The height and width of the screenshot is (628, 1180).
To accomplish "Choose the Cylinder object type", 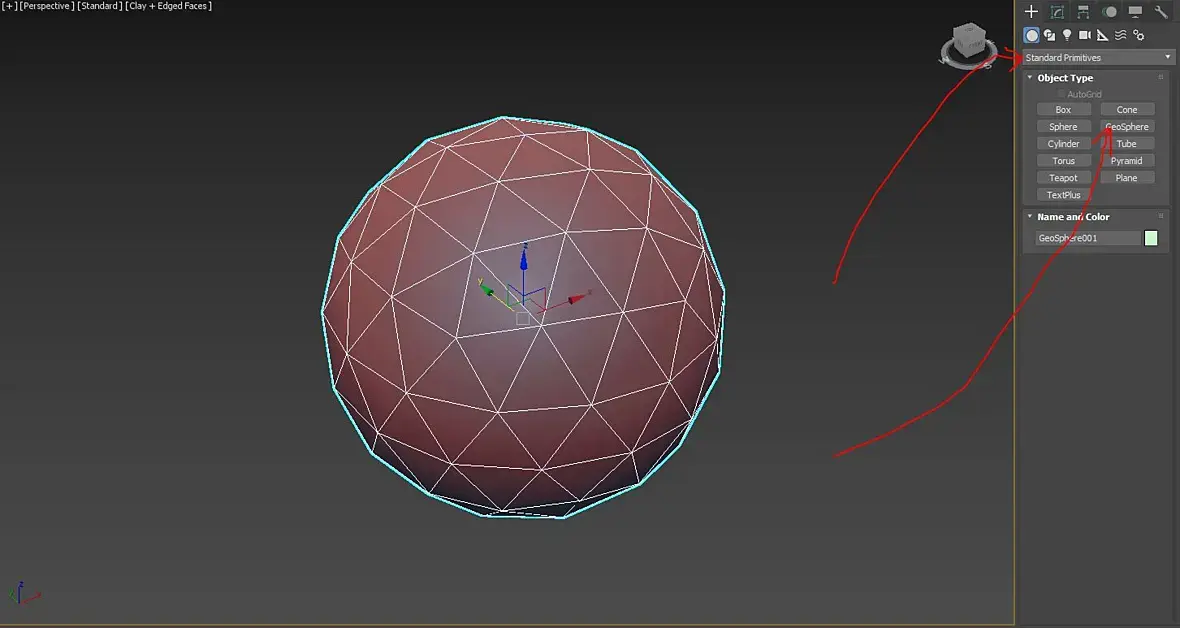I will [x=1063, y=144].
